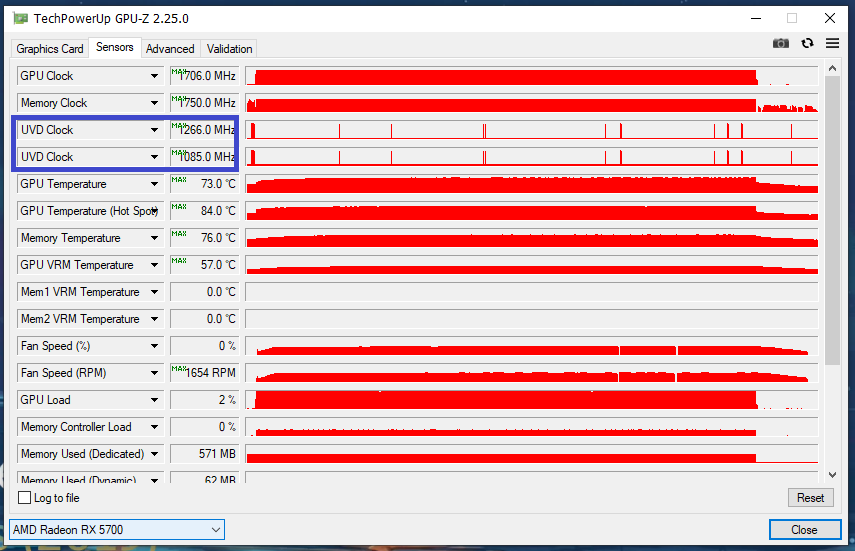This screenshot has height=551, width=855.
Task: Open the GPU VRM Temperature dropdown
Action: pos(154,265)
